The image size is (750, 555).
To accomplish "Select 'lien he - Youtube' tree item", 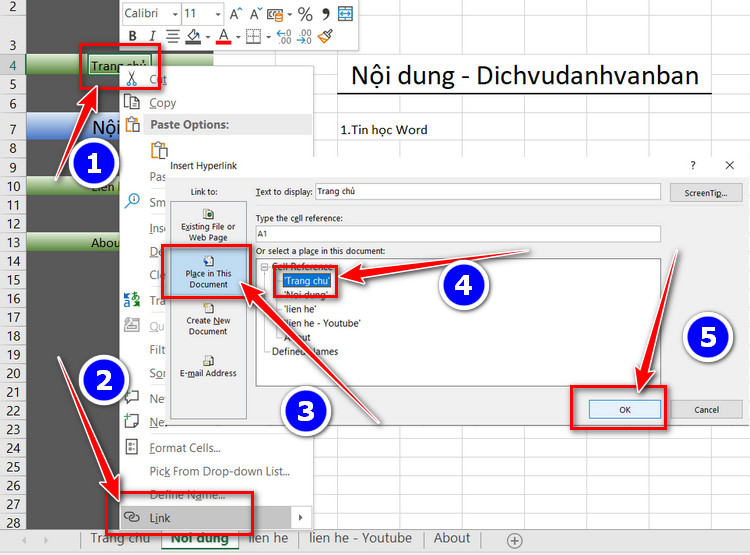I will pos(321,323).
